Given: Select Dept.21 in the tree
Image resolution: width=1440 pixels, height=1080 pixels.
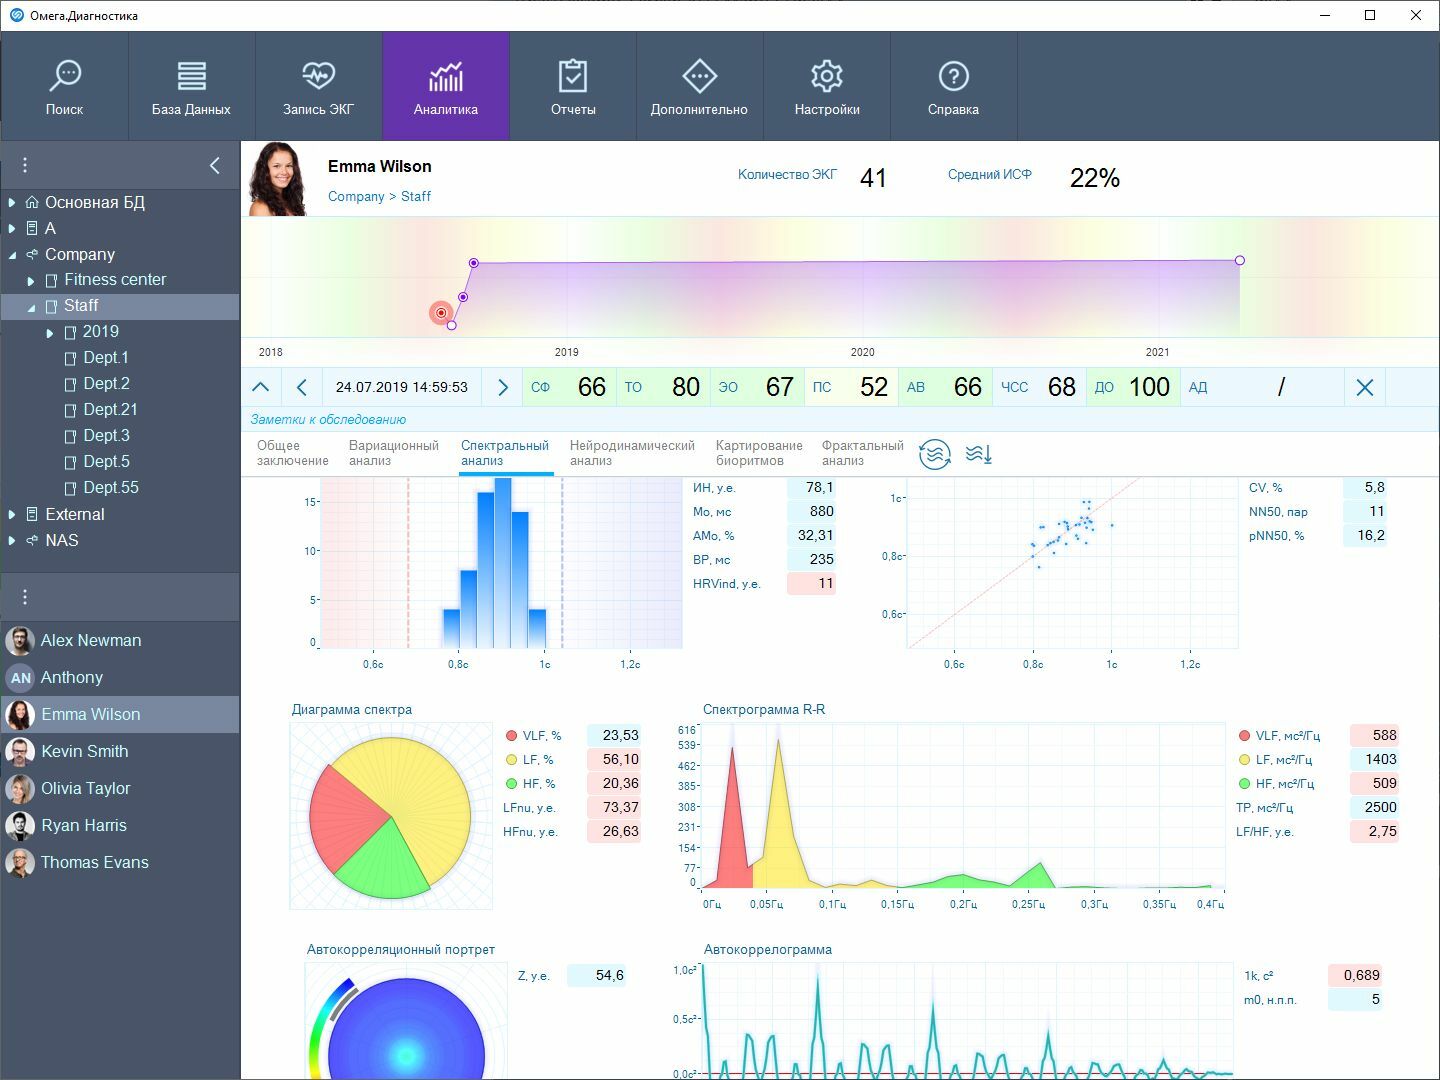Looking at the screenshot, I should (110, 409).
